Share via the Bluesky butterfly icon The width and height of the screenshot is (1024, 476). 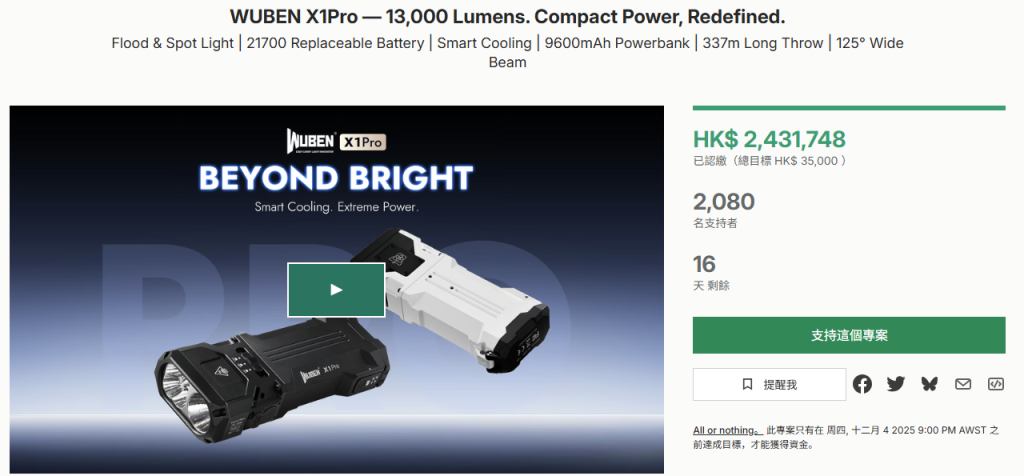pos(929,384)
